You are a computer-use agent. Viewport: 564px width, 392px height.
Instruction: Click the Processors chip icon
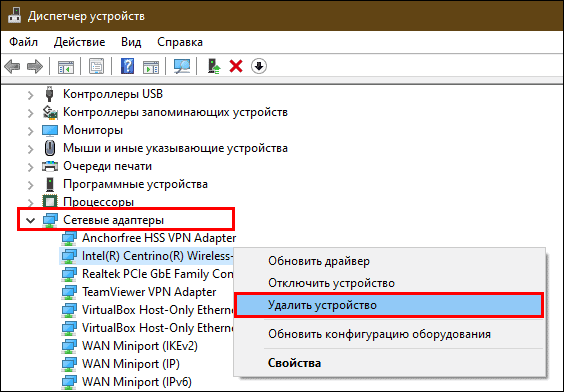coord(50,202)
